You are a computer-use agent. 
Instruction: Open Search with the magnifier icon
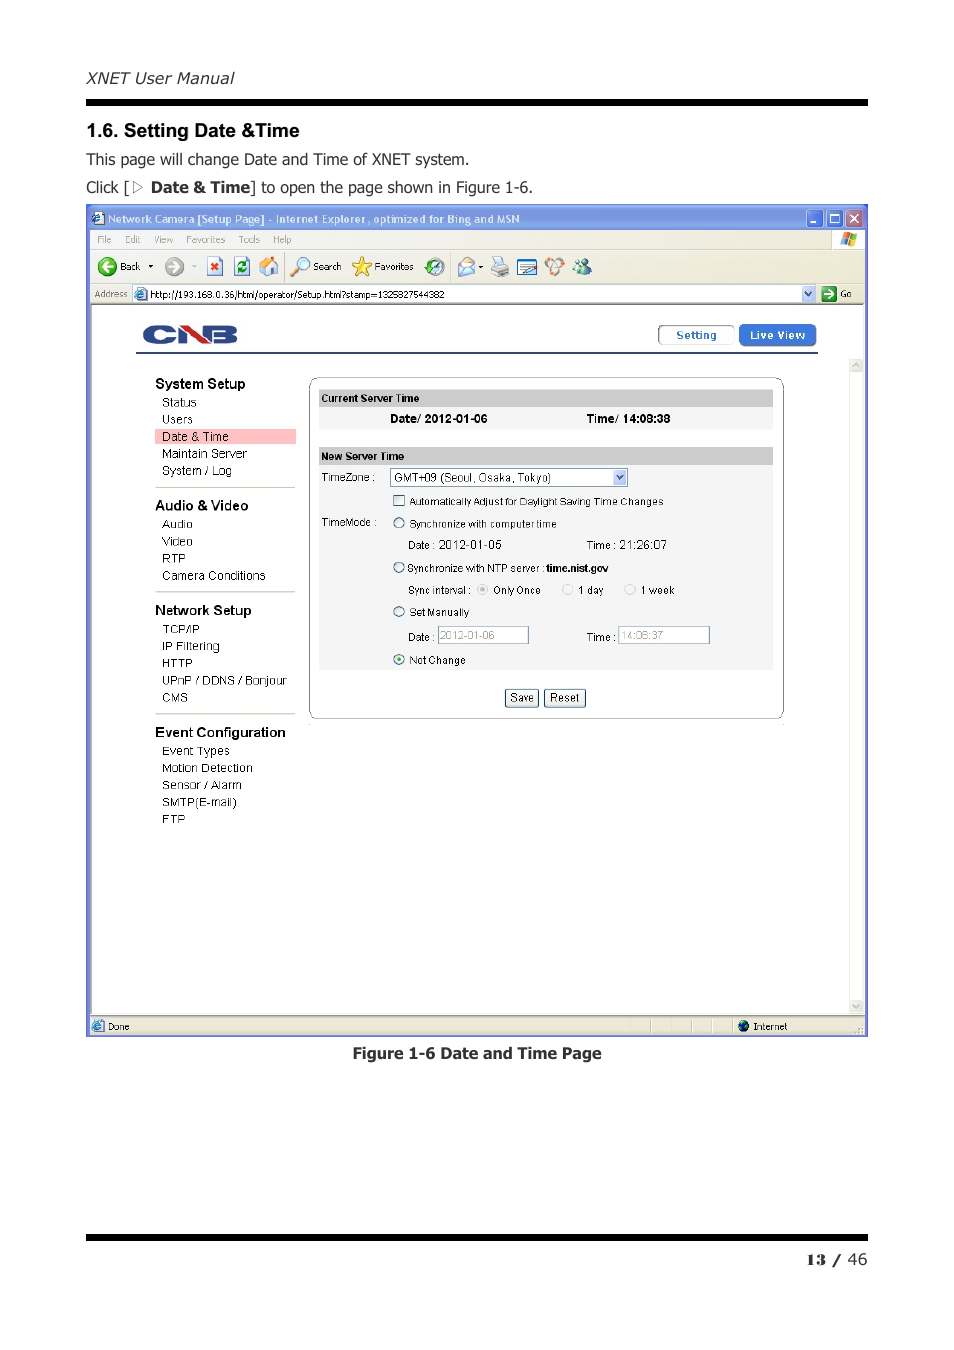tap(300, 266)
